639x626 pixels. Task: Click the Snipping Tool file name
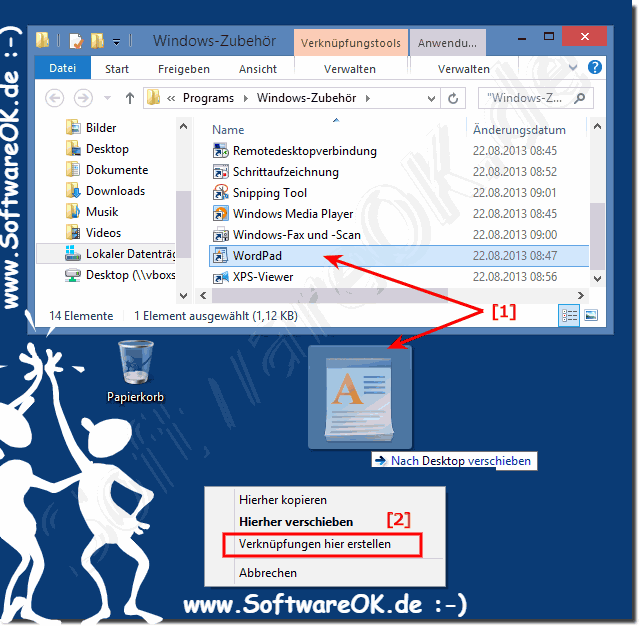(270, 193)
